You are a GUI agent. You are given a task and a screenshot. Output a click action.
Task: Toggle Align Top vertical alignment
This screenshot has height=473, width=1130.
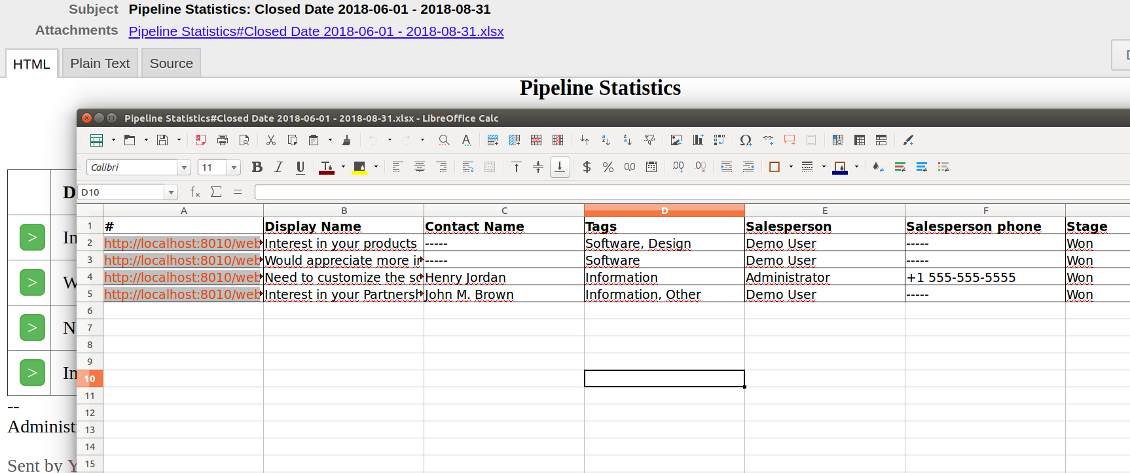tap(516, 167)
